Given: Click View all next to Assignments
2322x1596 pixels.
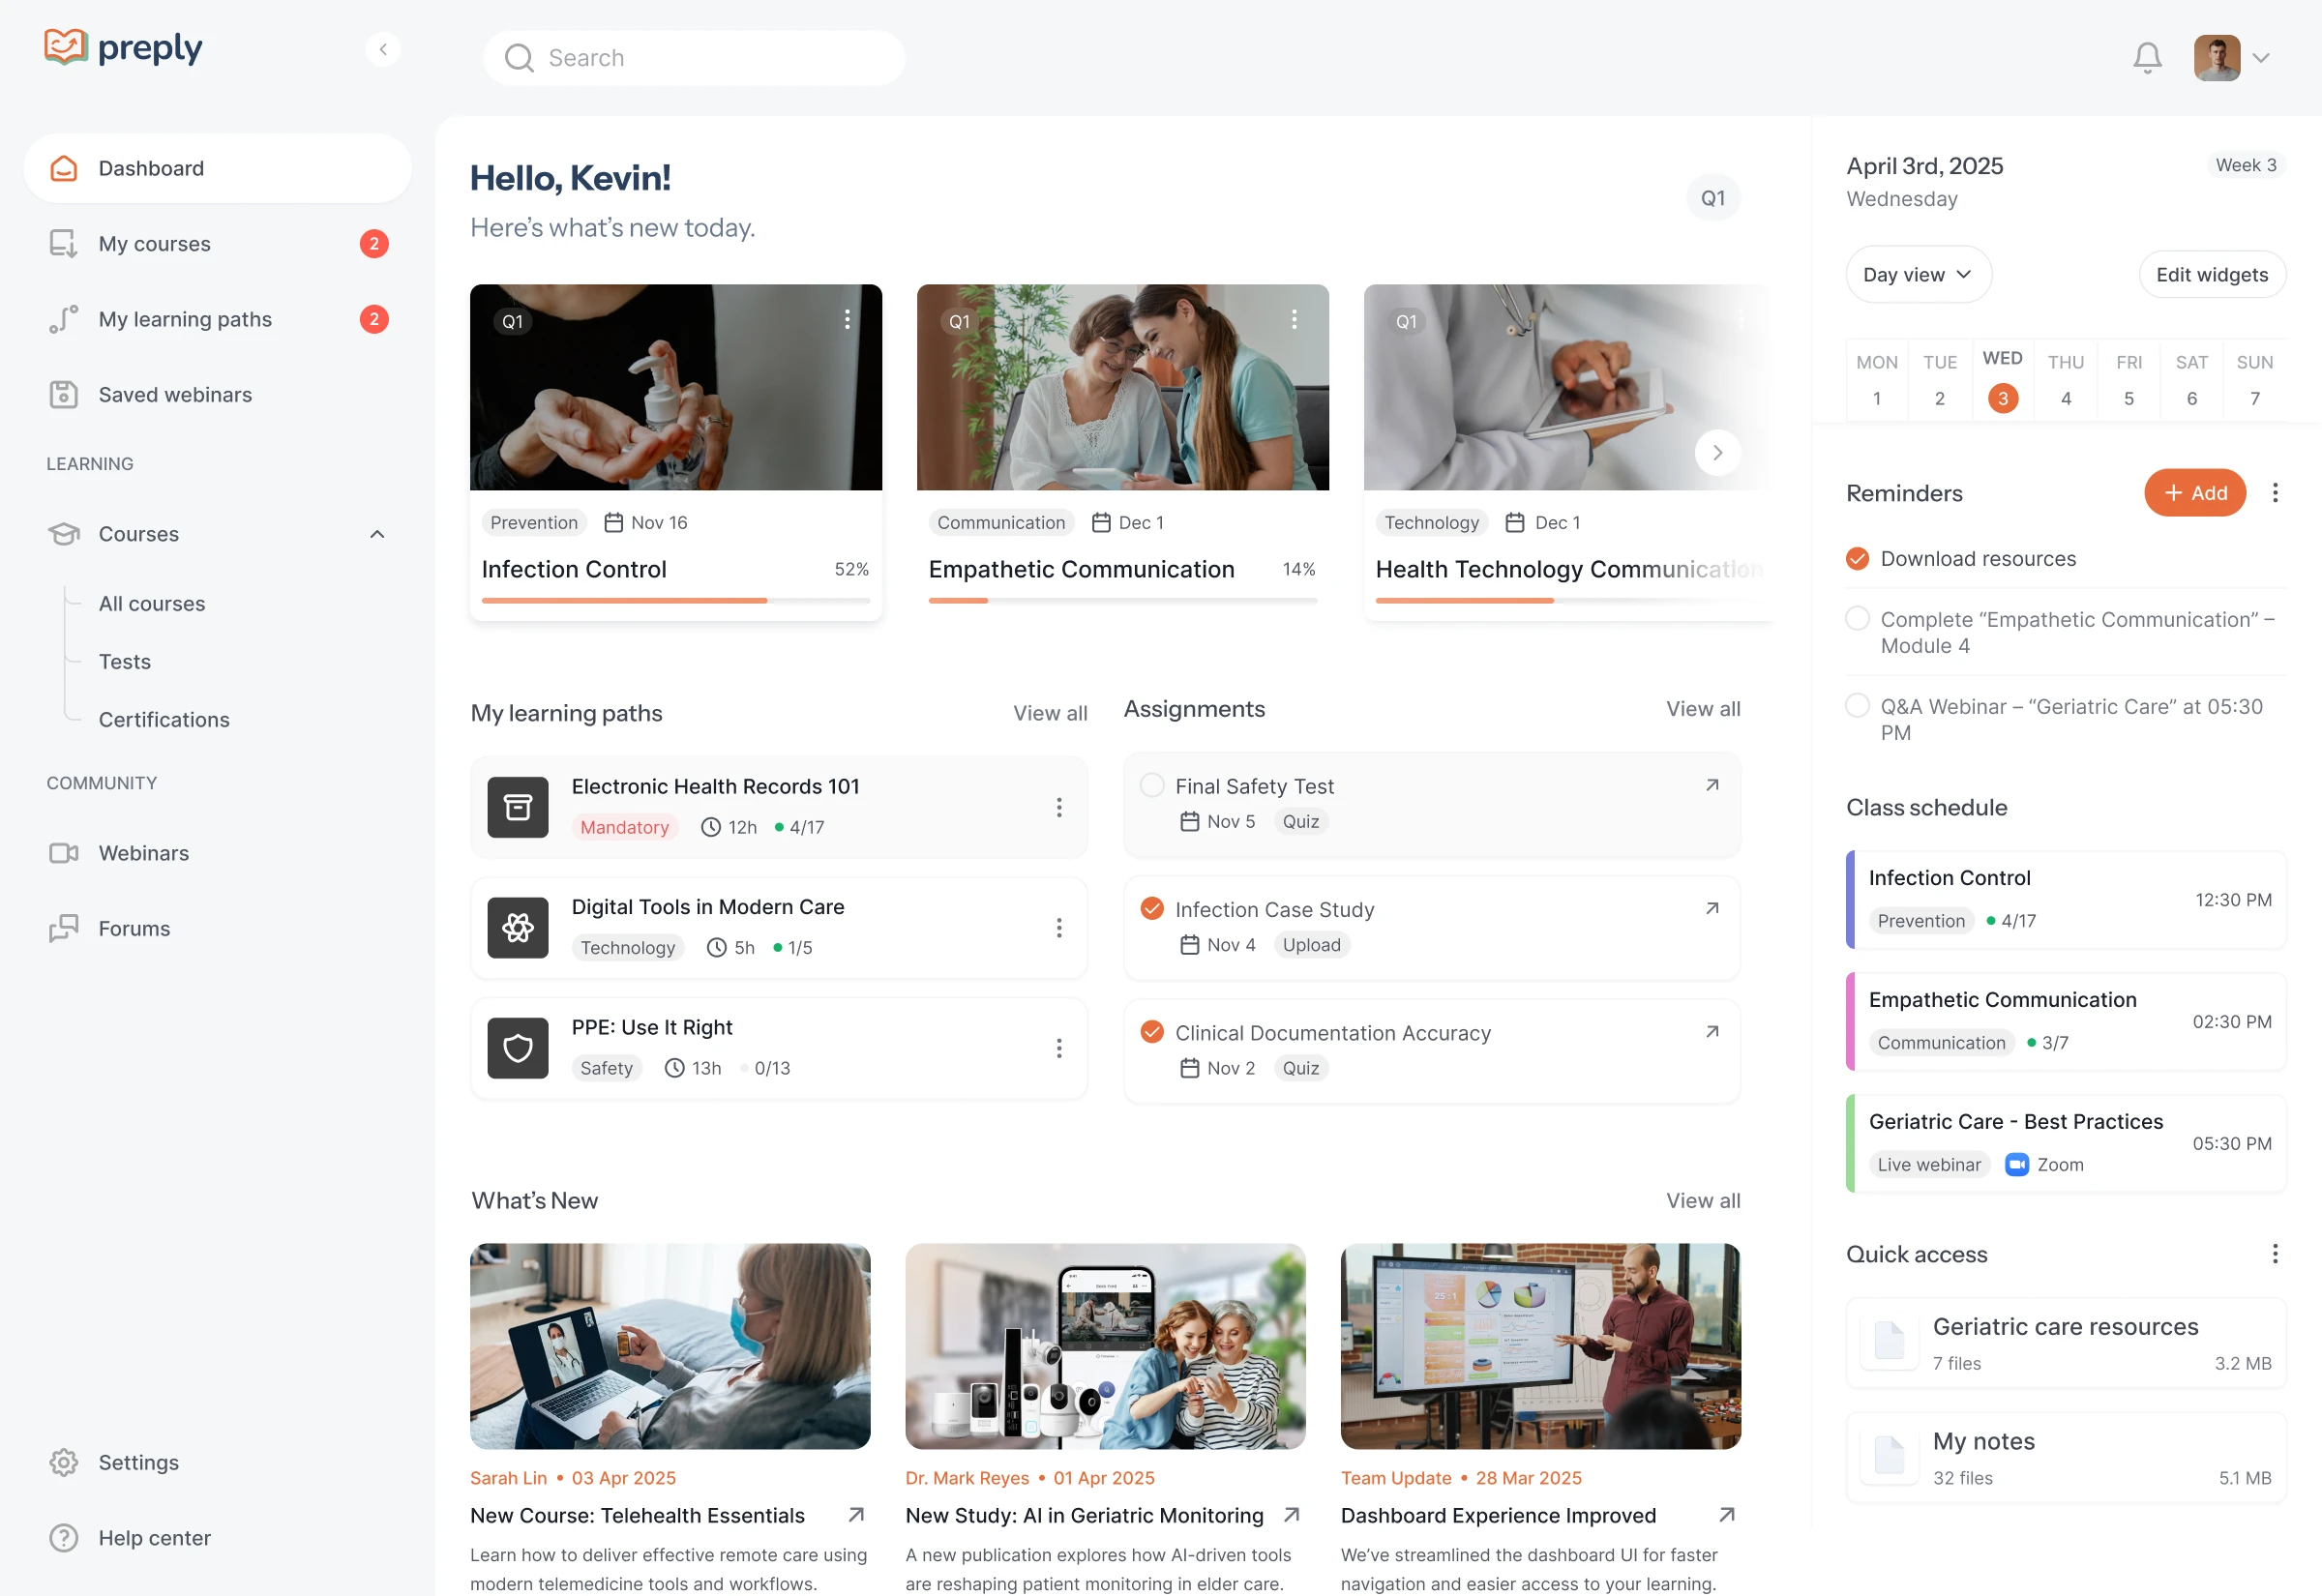Looking at the screenshot, I should (1702, 709).
